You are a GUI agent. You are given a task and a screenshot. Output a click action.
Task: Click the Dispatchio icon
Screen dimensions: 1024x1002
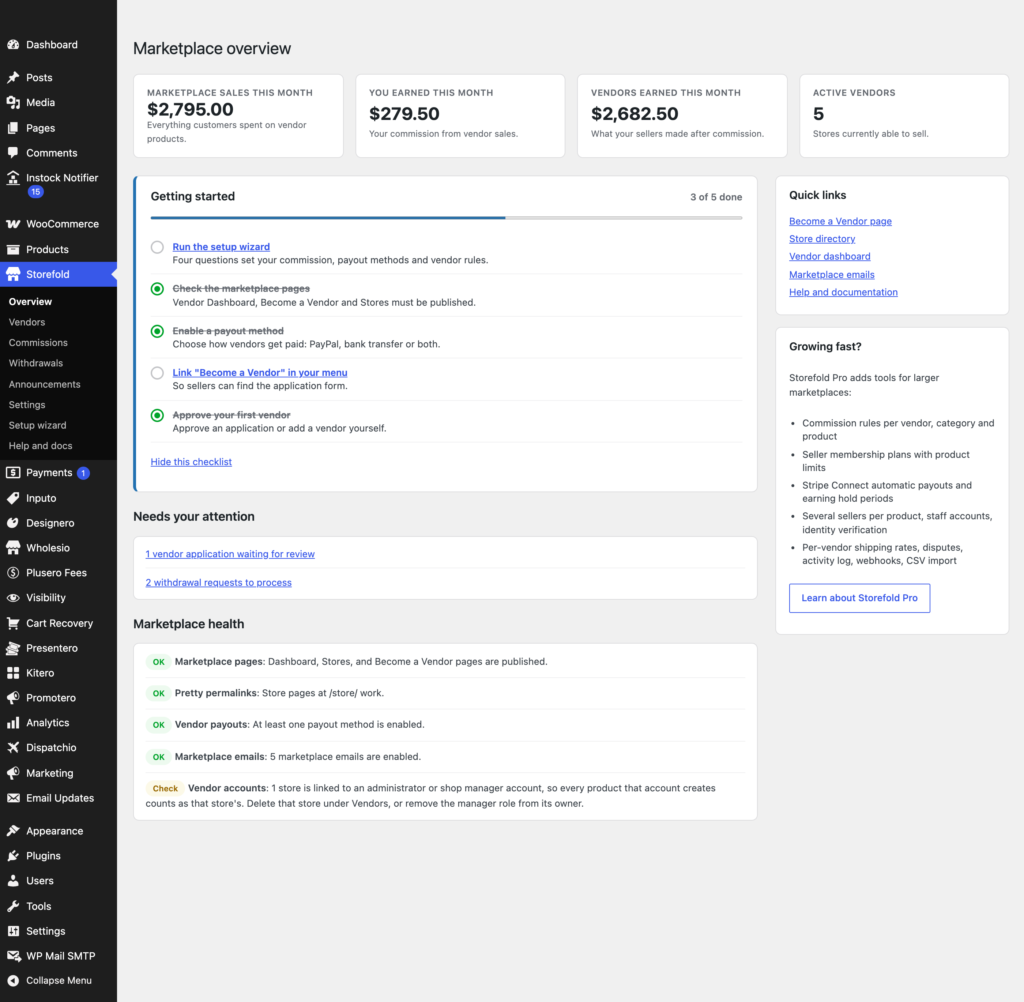point(13,748)
